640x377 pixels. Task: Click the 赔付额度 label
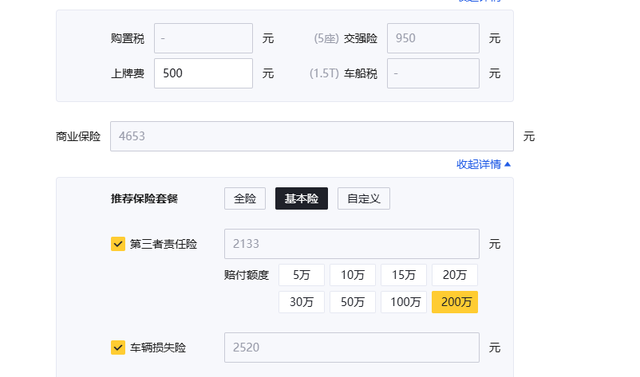[247, 275]
